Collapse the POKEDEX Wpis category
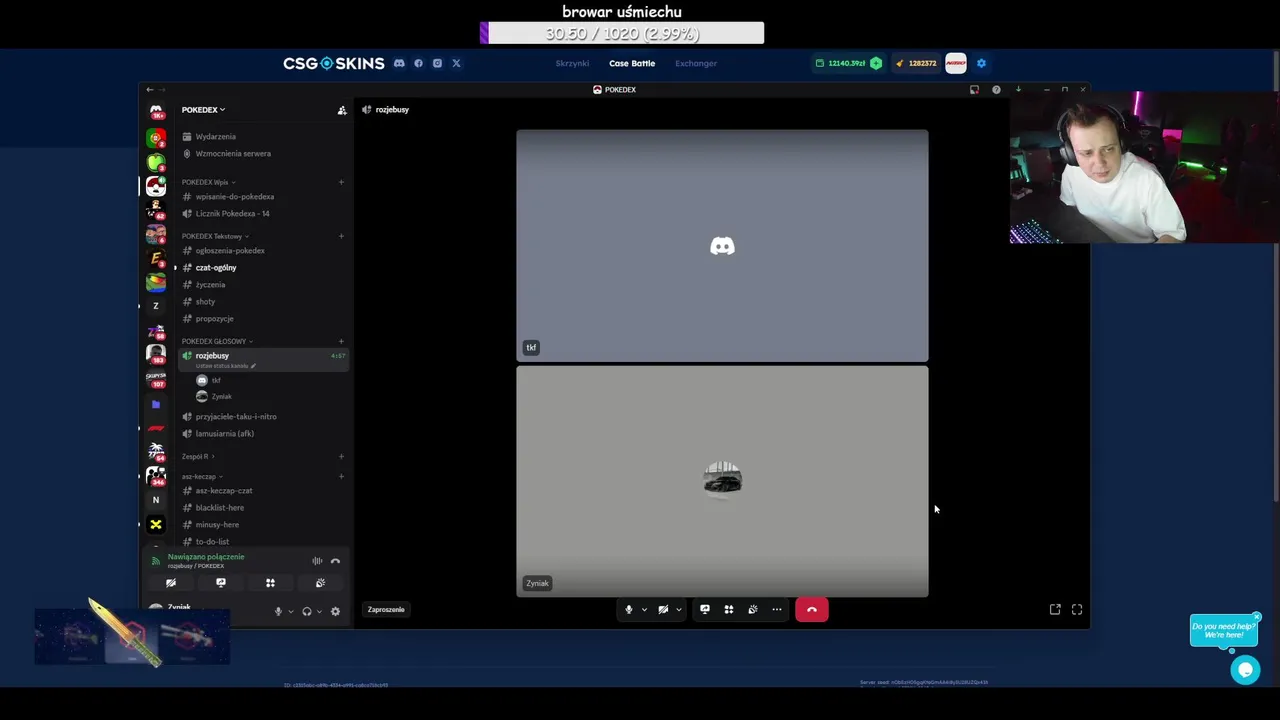Image resolution: width=1280 pixels, height=720 pixels. coord(208,182)
